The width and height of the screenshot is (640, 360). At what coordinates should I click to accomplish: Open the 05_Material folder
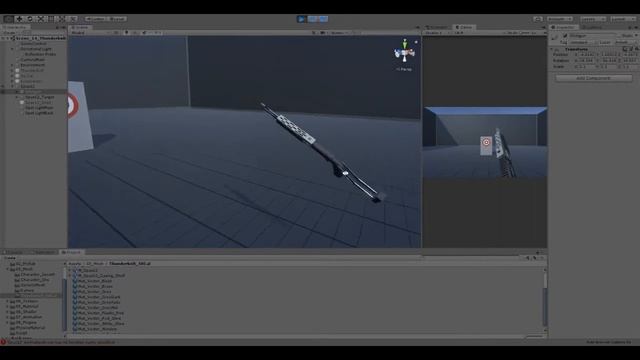(27, 307)
